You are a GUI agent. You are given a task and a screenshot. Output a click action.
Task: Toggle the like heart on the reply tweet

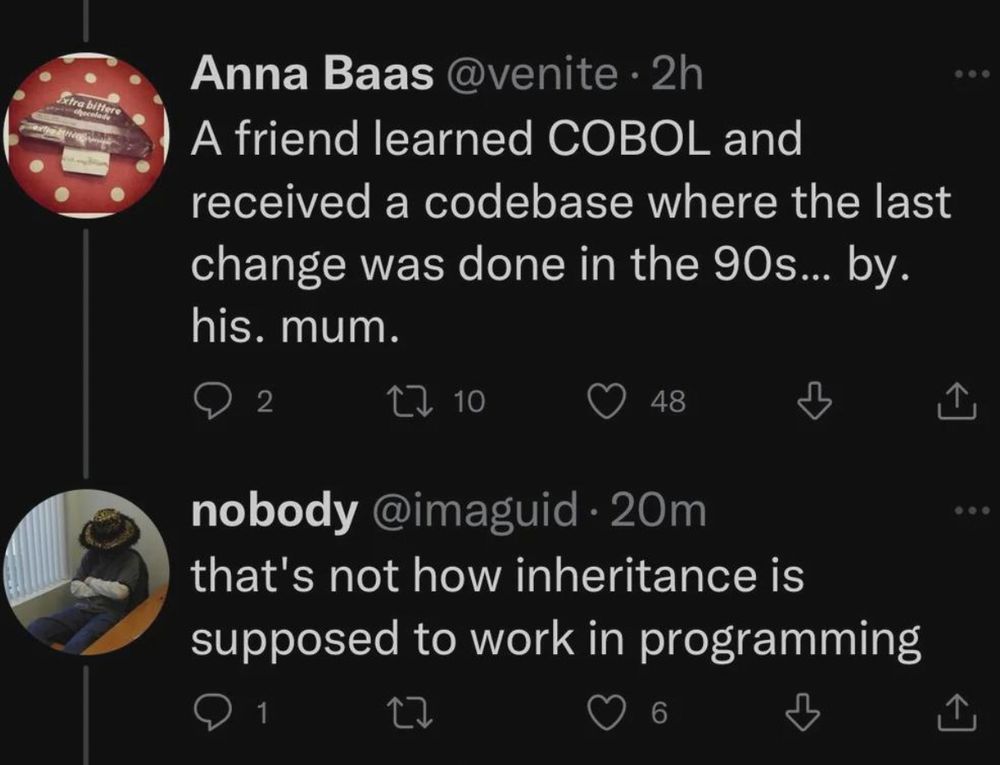[x=607, y=710]
